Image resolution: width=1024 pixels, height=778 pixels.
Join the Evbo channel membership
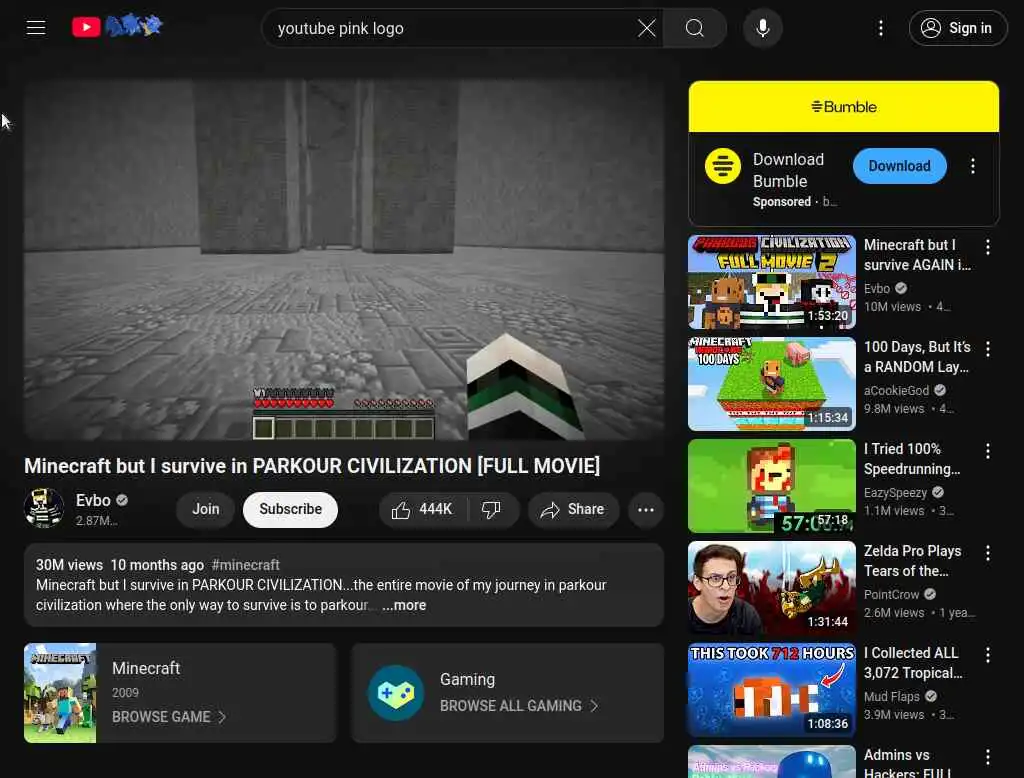click(206, 509)
